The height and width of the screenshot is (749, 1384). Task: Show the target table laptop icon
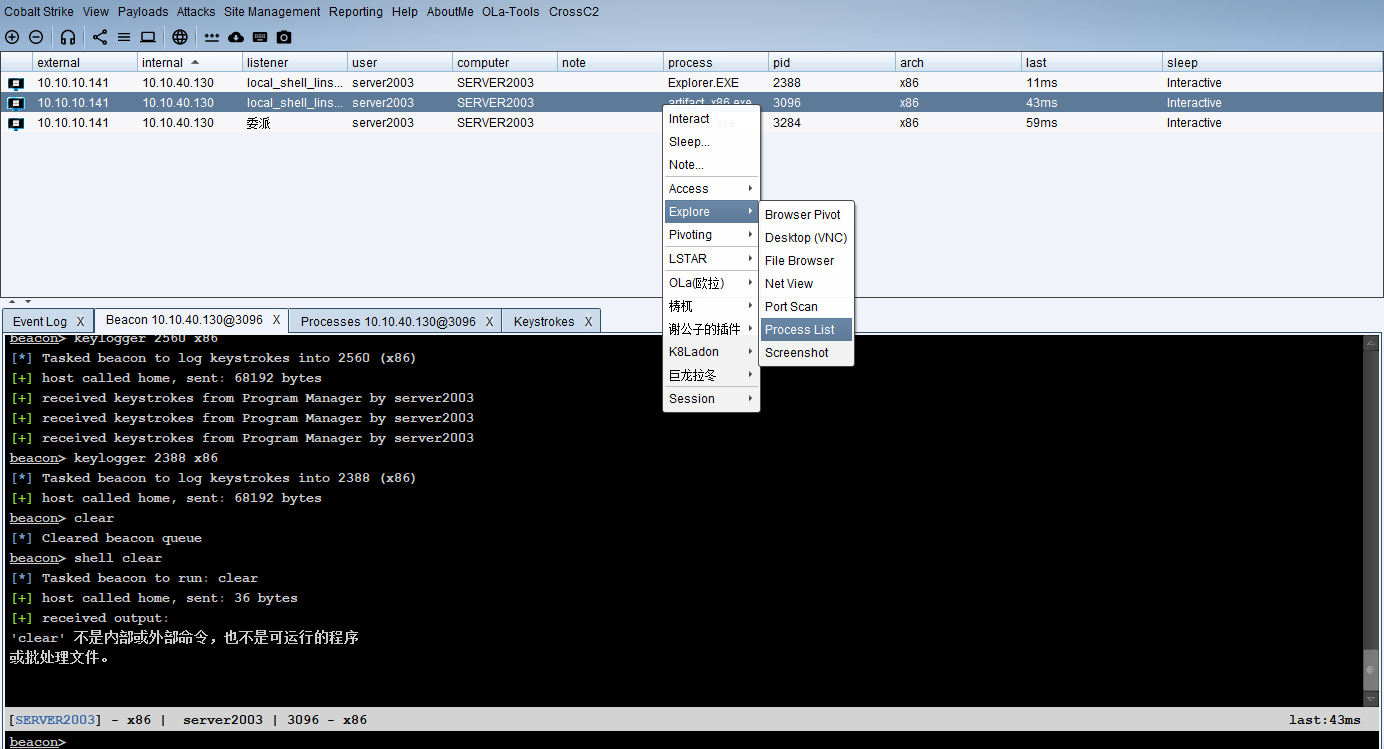[x=148, y=37]
